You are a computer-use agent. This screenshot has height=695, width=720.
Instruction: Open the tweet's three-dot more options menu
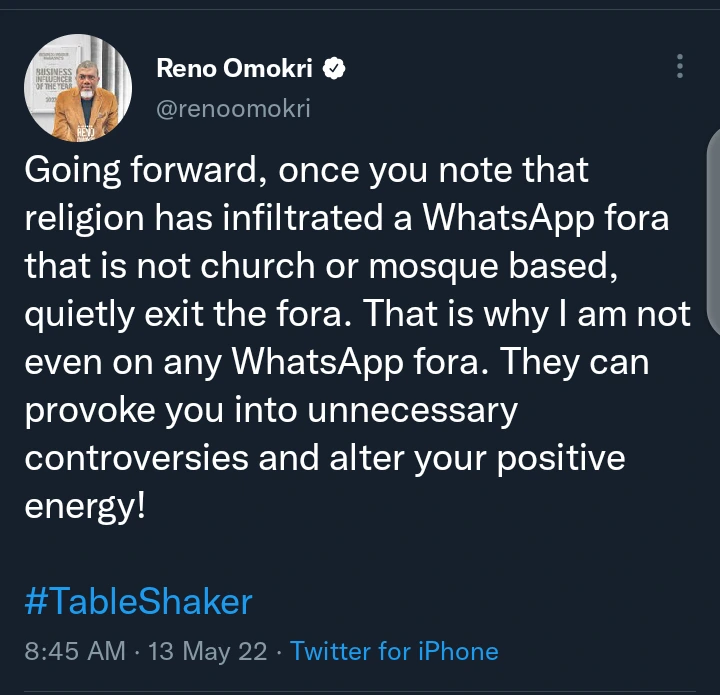680,67
